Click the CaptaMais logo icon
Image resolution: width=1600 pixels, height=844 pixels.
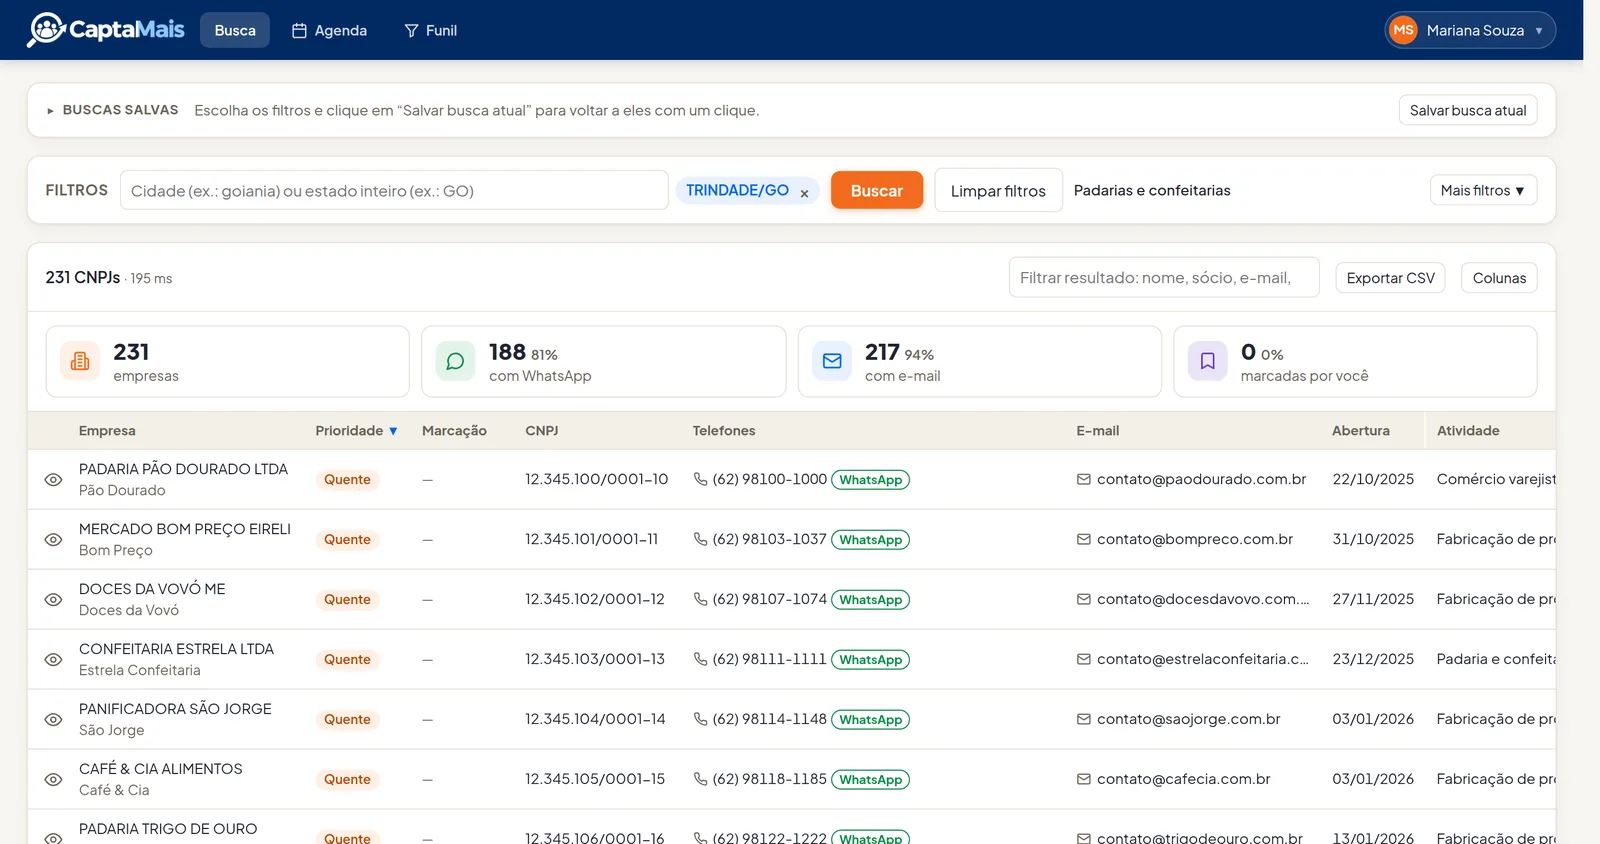(46, 30)
